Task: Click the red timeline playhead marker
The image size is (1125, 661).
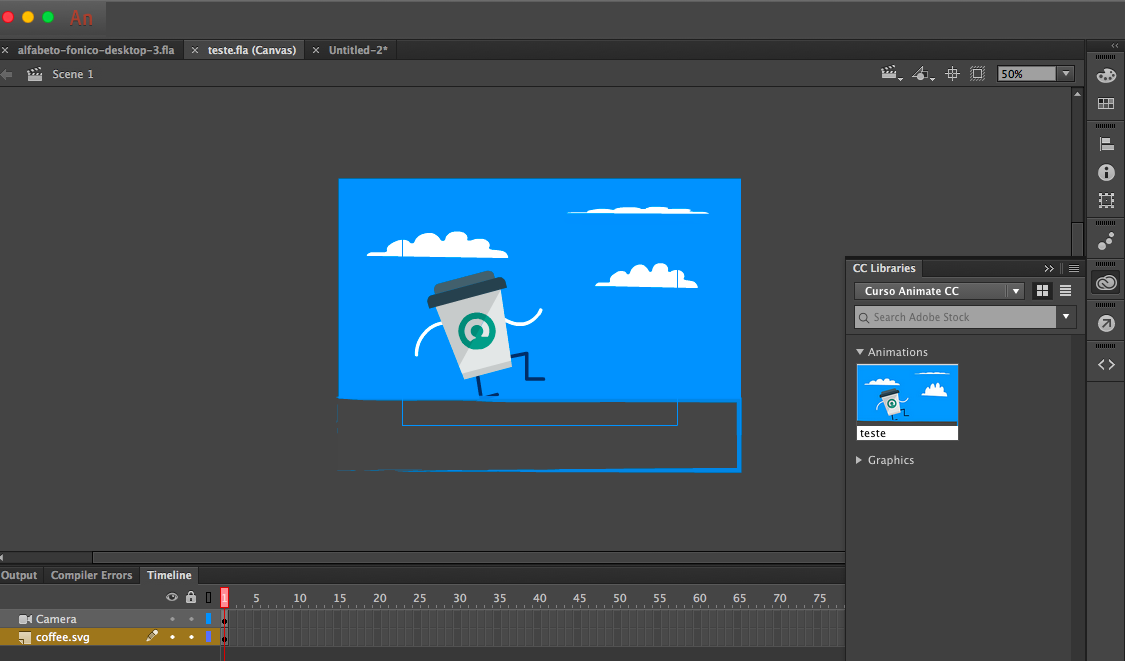Action: (x=225, y=597)
